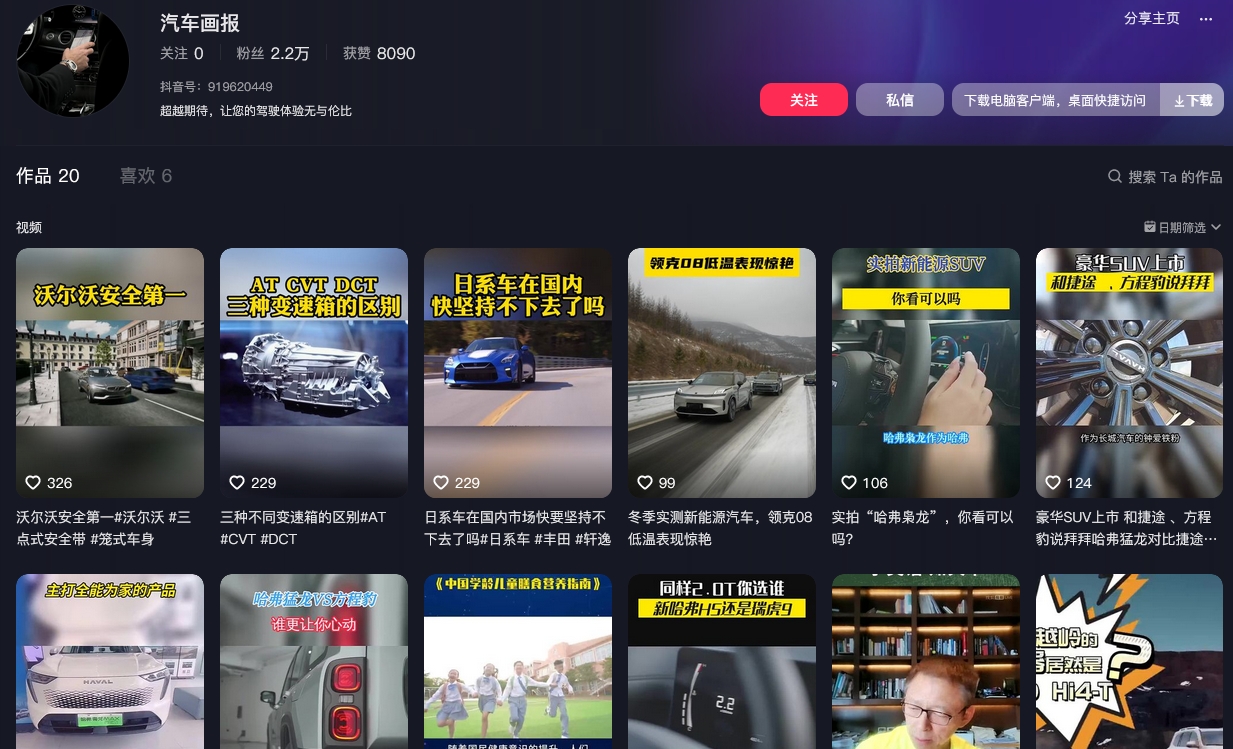Image resolution: width=1233 pixels, height=749 pixels.
Task: Click the 获赞 8090 likes count
Action: [x=379, y=53]
